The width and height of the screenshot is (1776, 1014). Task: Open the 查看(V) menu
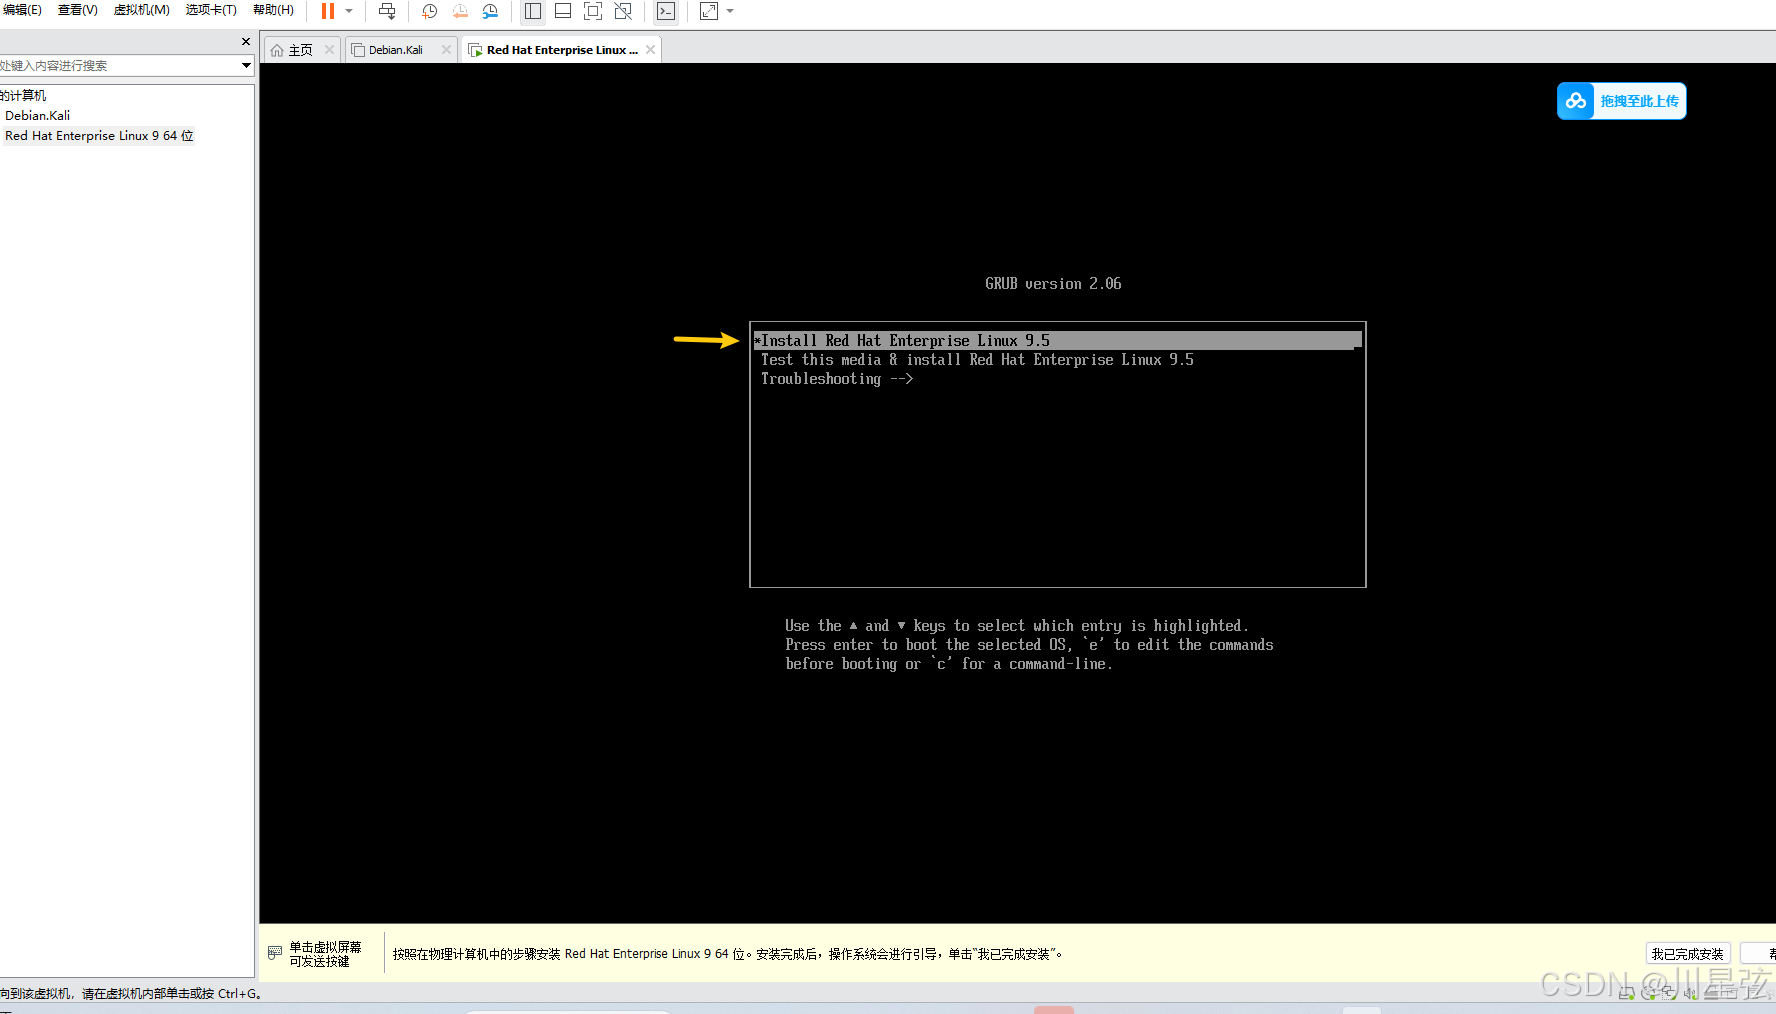(x=78, y=10)
